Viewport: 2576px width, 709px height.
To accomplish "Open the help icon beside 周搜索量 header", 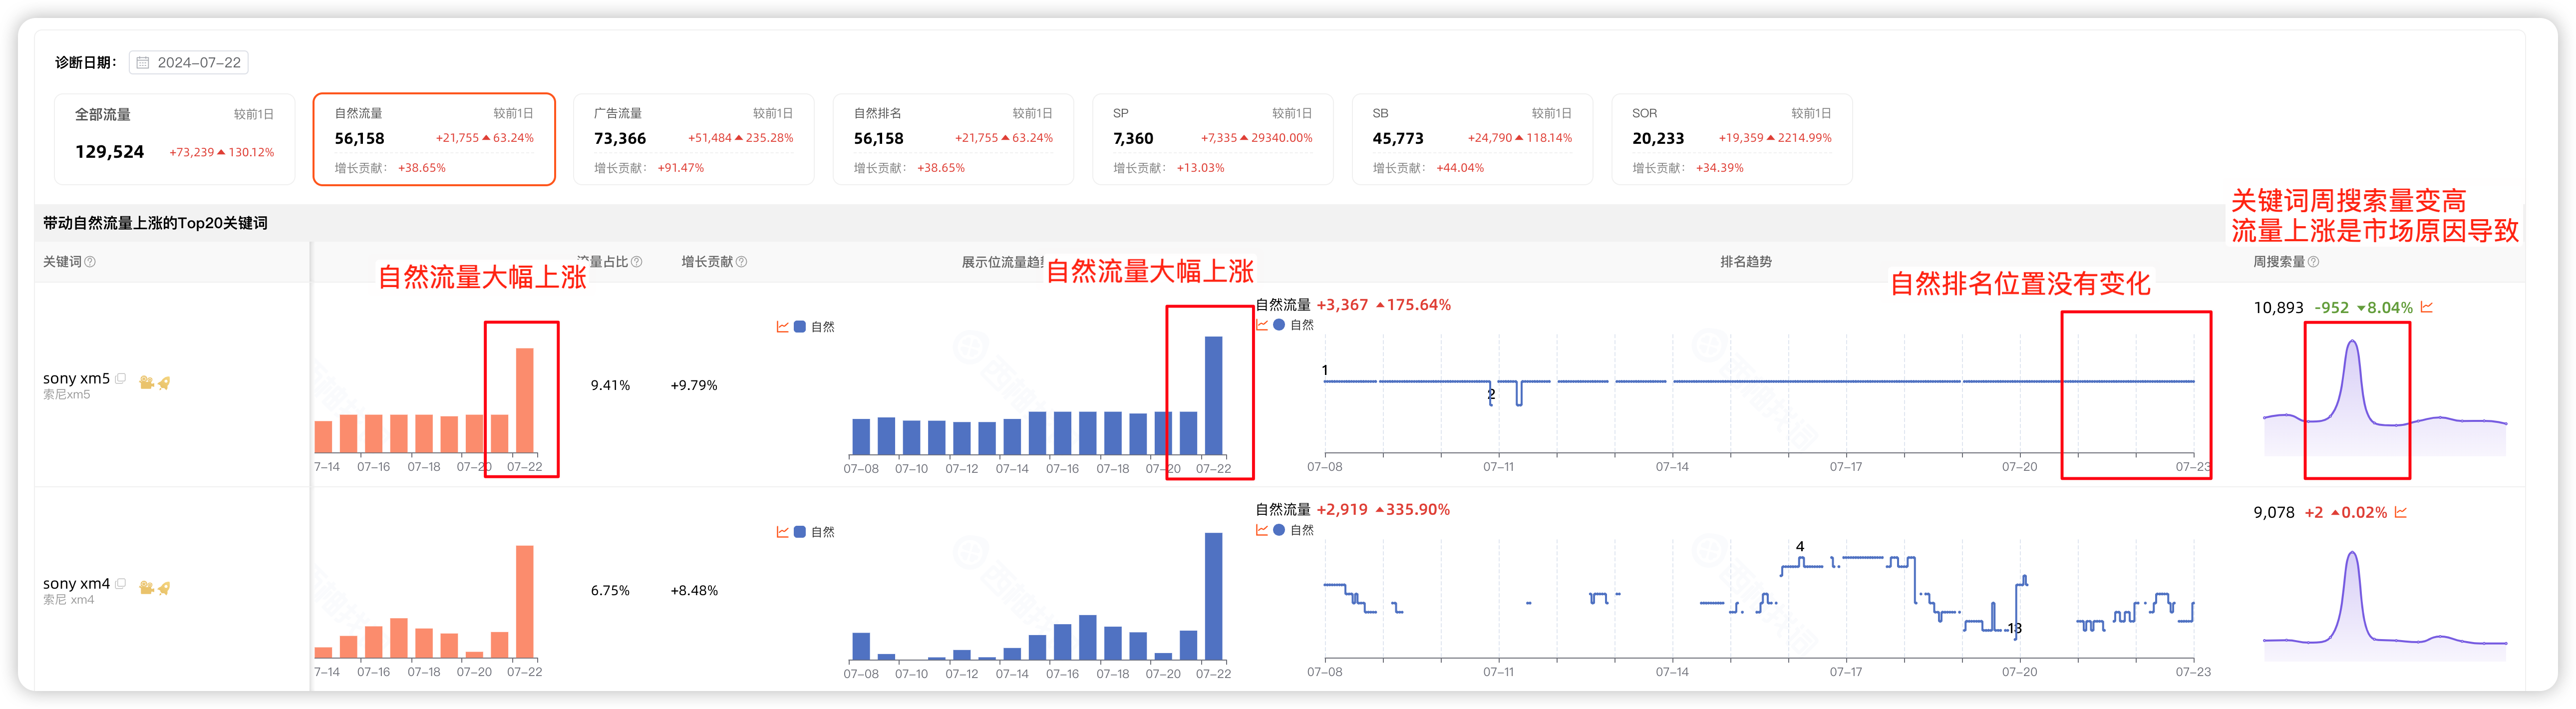I will pyautogui.click(x=2313, y=262).
